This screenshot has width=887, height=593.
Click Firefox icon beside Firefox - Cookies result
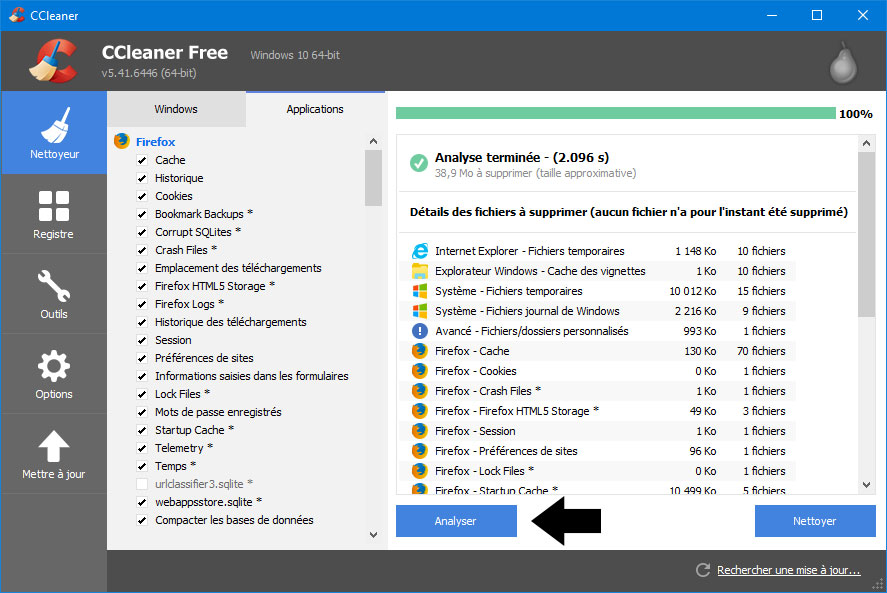pyautogui.click(x=420, y=371)
